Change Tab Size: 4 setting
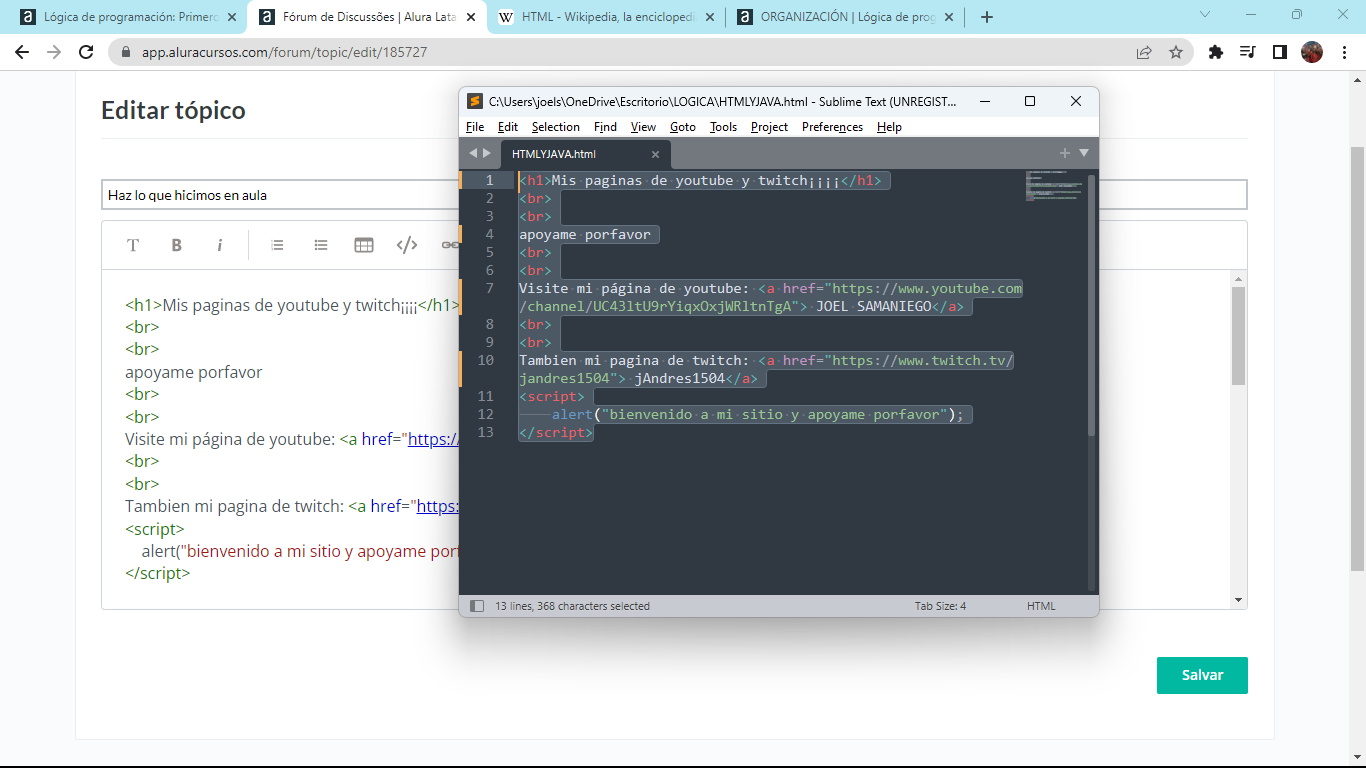Viewport: 1366px width, 768px height. click(x=940, y=606)
